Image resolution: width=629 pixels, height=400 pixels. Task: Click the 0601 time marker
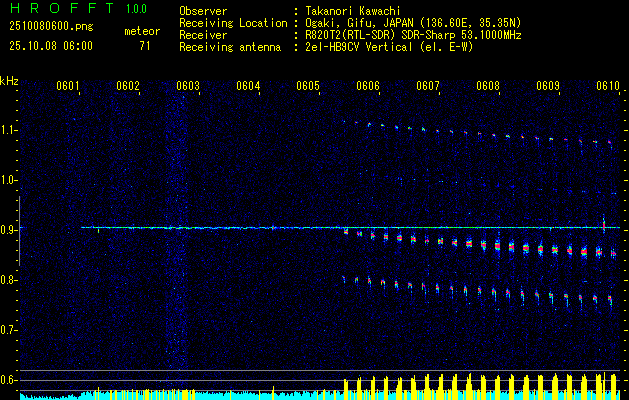(68, 87)
